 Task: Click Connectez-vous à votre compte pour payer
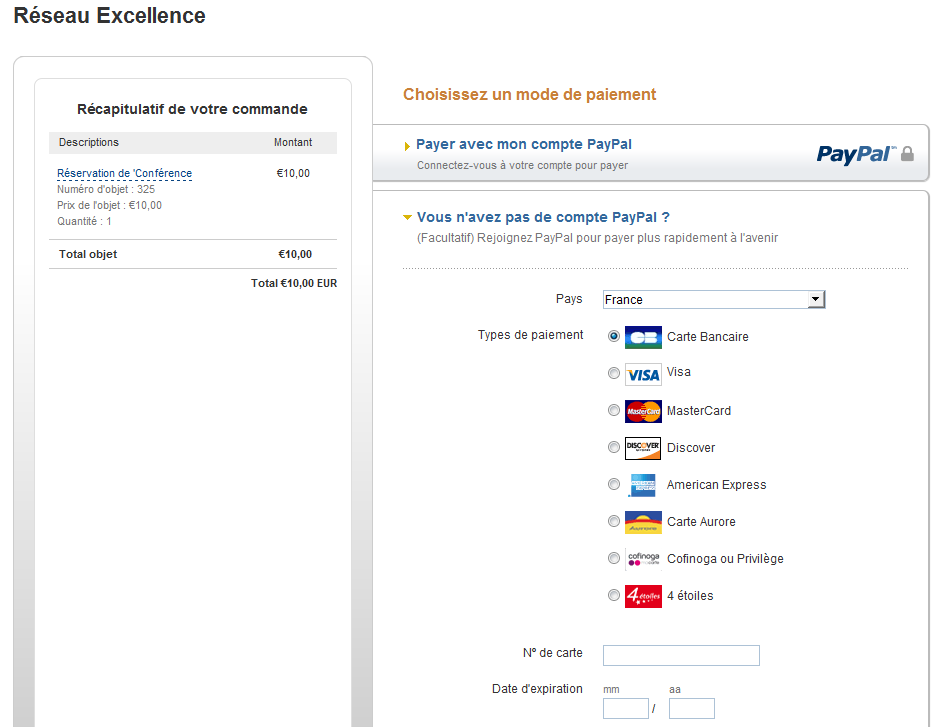tap(523, 165)
